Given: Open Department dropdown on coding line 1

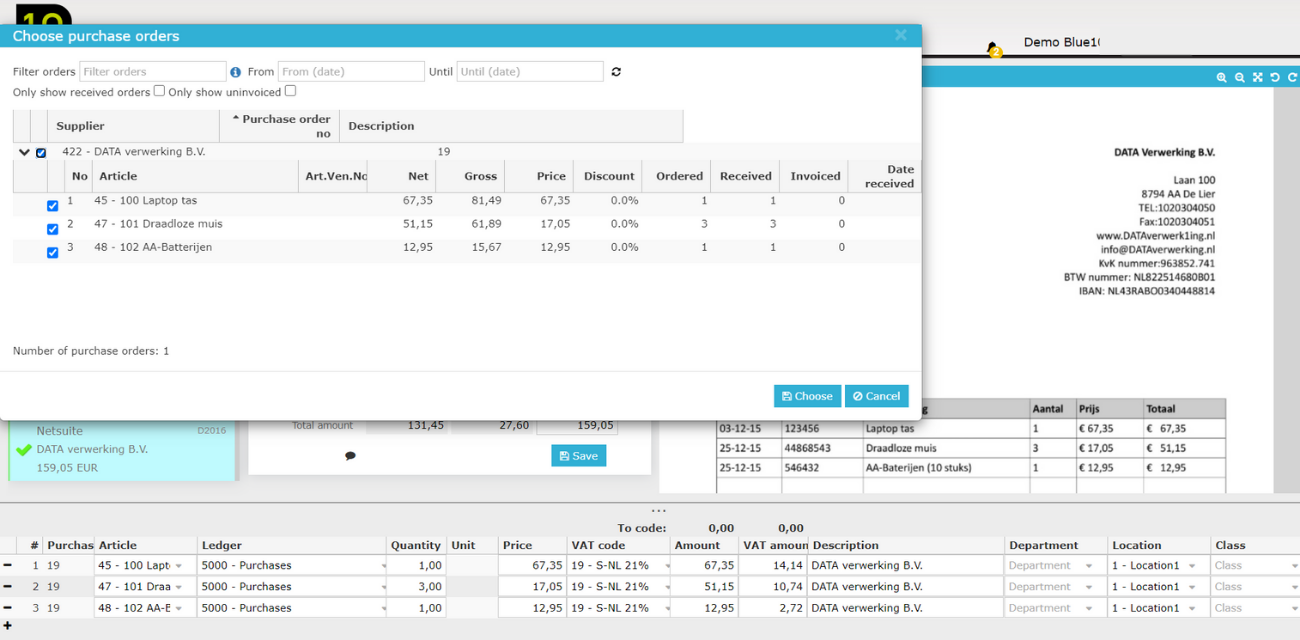Looking at the screenshot, I should 1089,566.
